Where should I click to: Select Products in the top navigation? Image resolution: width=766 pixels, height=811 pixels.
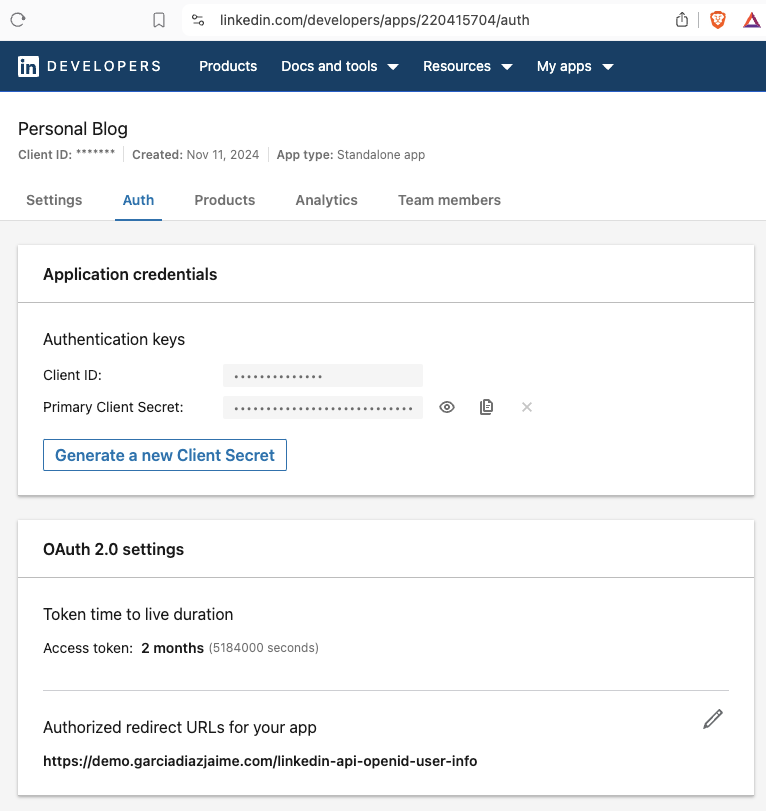228,66
